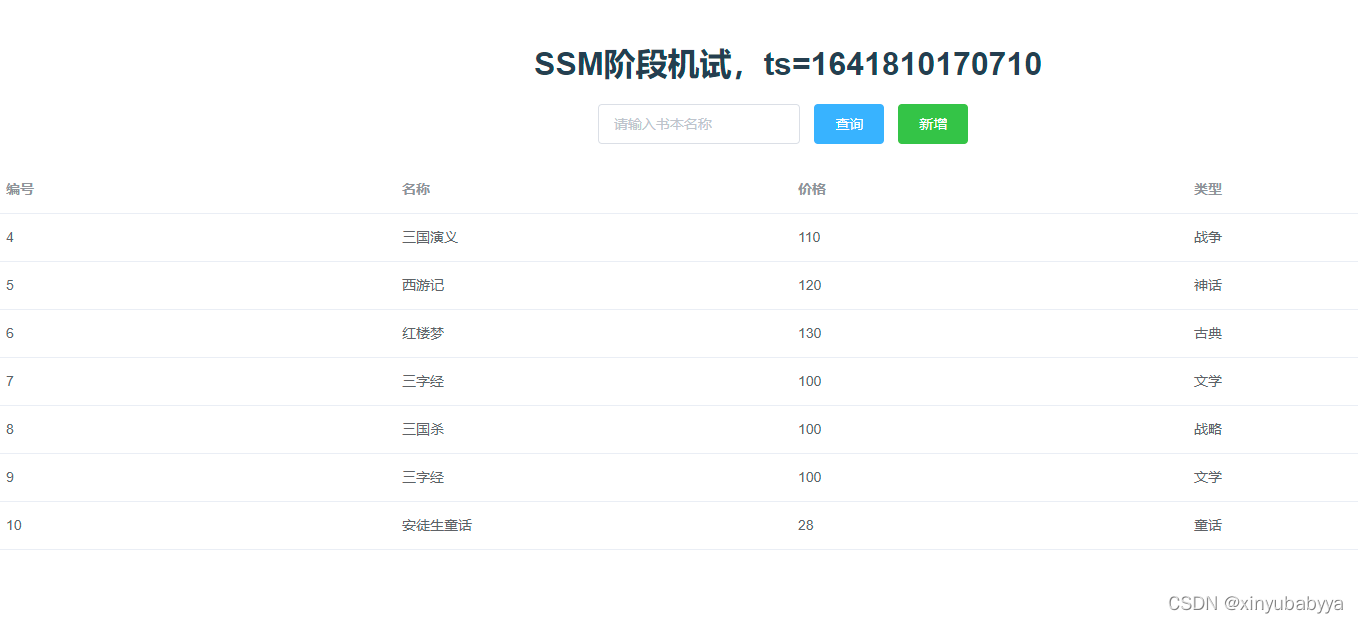
Task: Click the 编号 column header
Action: [x=20, y=189]
